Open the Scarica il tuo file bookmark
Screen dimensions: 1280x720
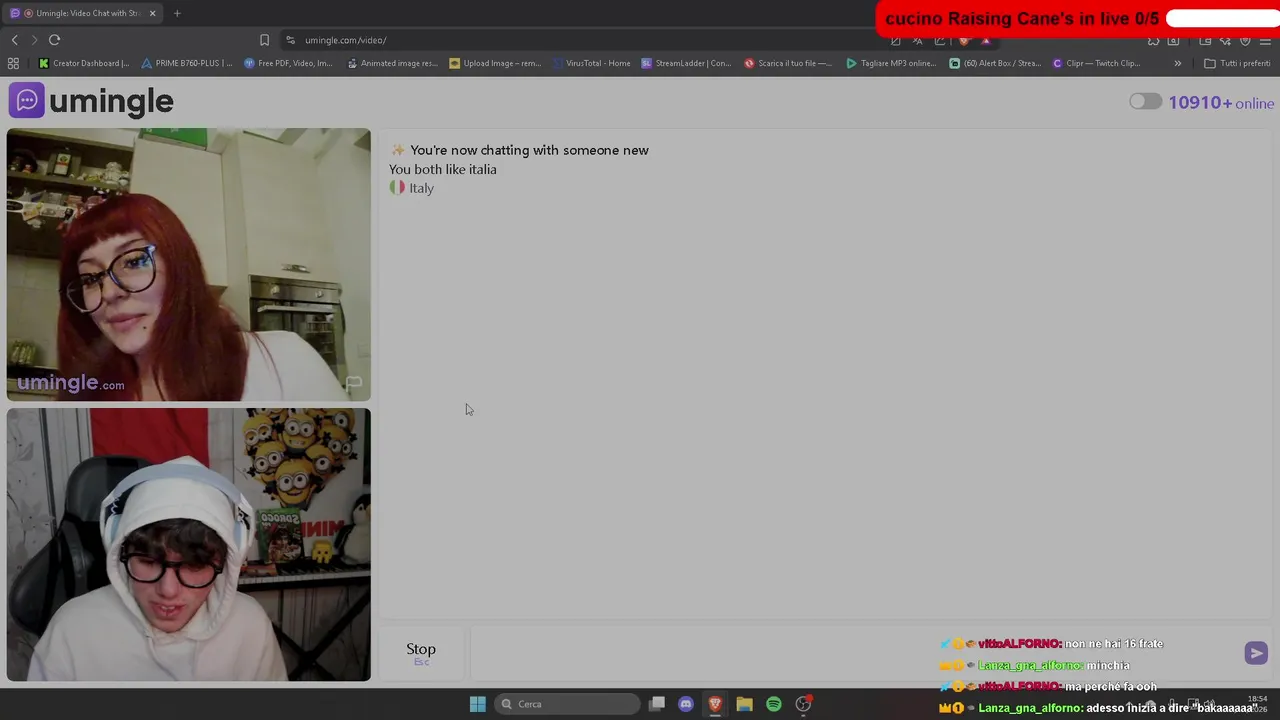(788, 63)
